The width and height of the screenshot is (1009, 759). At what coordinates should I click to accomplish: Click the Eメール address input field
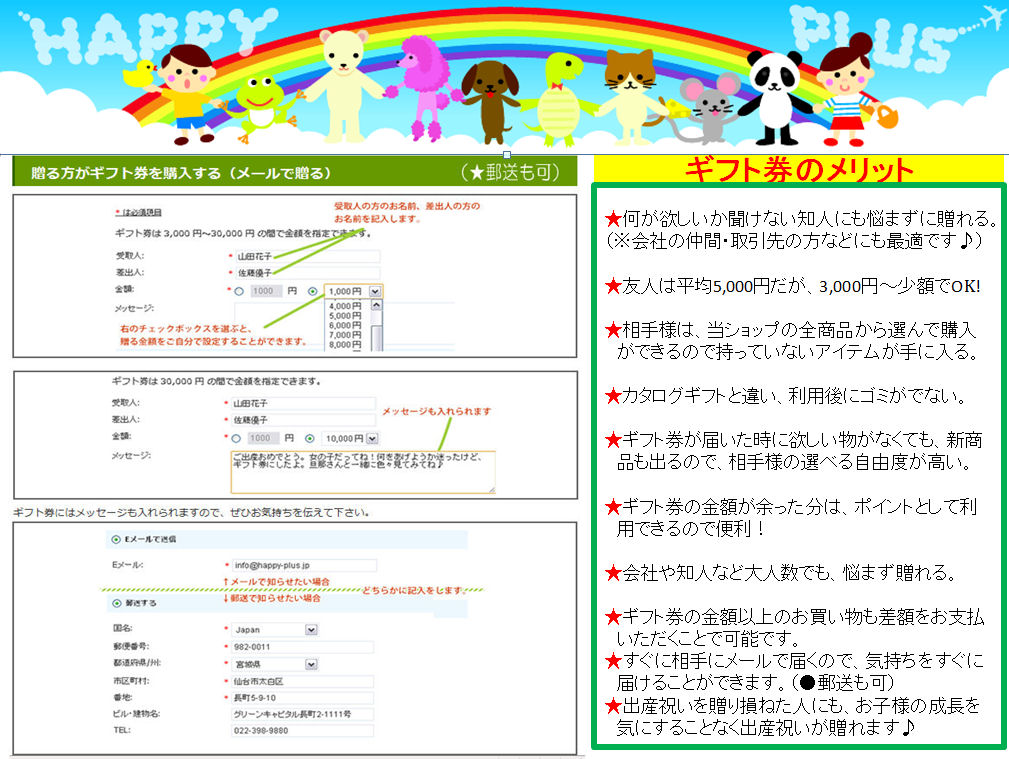pos(304,565)
